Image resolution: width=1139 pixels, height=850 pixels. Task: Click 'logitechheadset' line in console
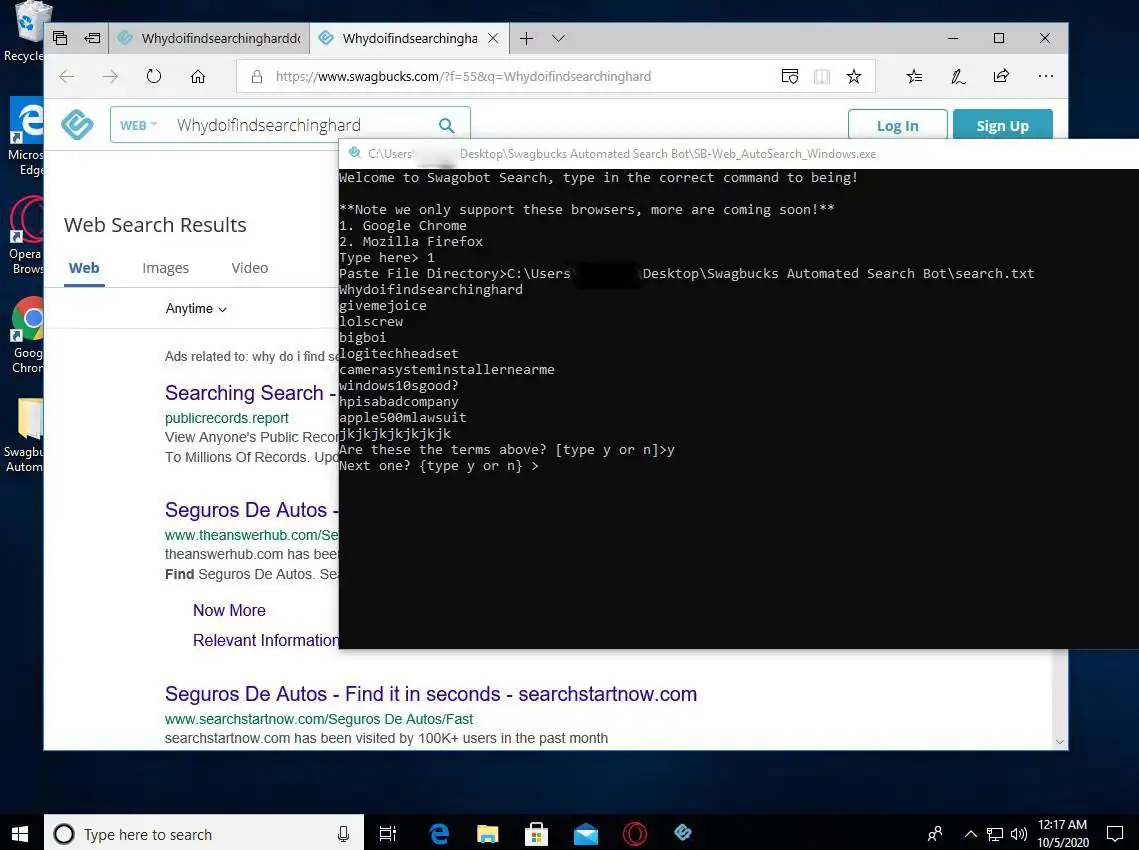pos(399,354)
